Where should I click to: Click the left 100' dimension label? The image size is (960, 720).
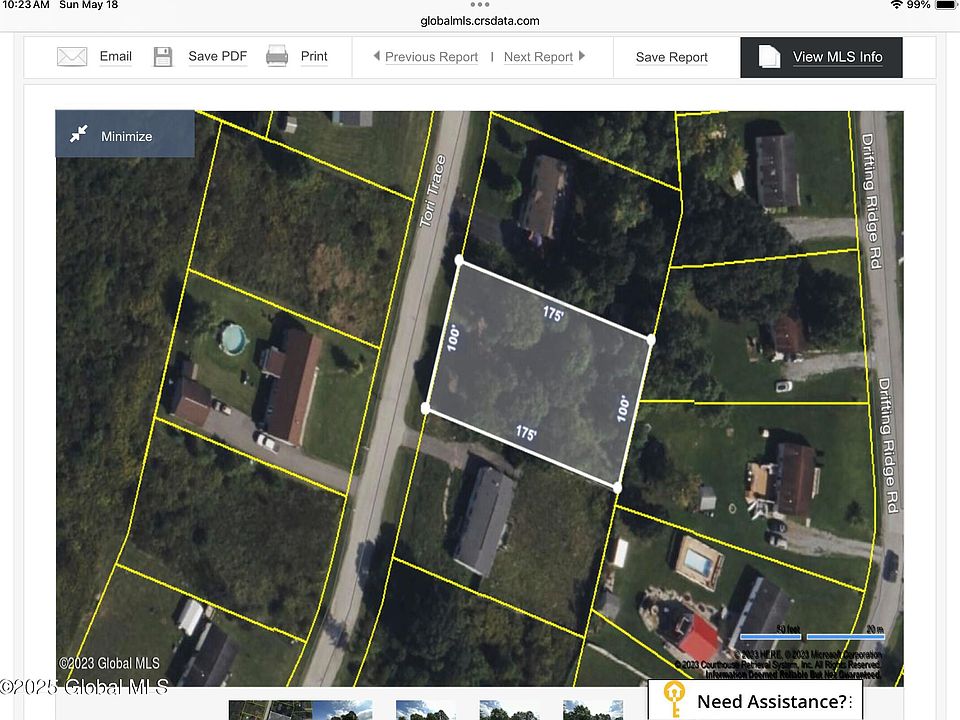(452, 338)
